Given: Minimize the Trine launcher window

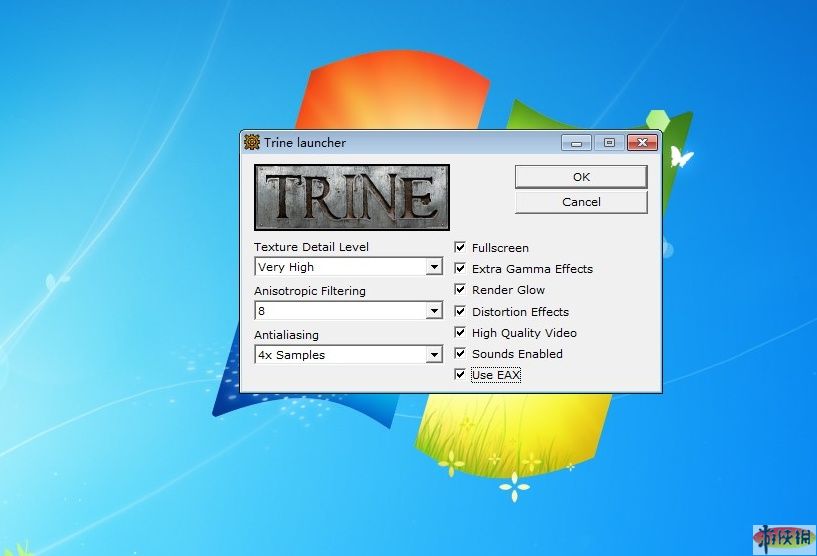Looking at the screenshot, I should coord(576,142).
